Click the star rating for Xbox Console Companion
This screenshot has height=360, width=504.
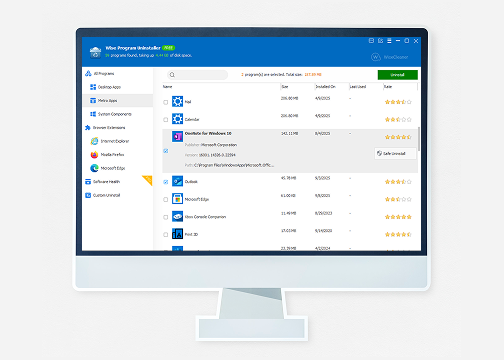398,217
